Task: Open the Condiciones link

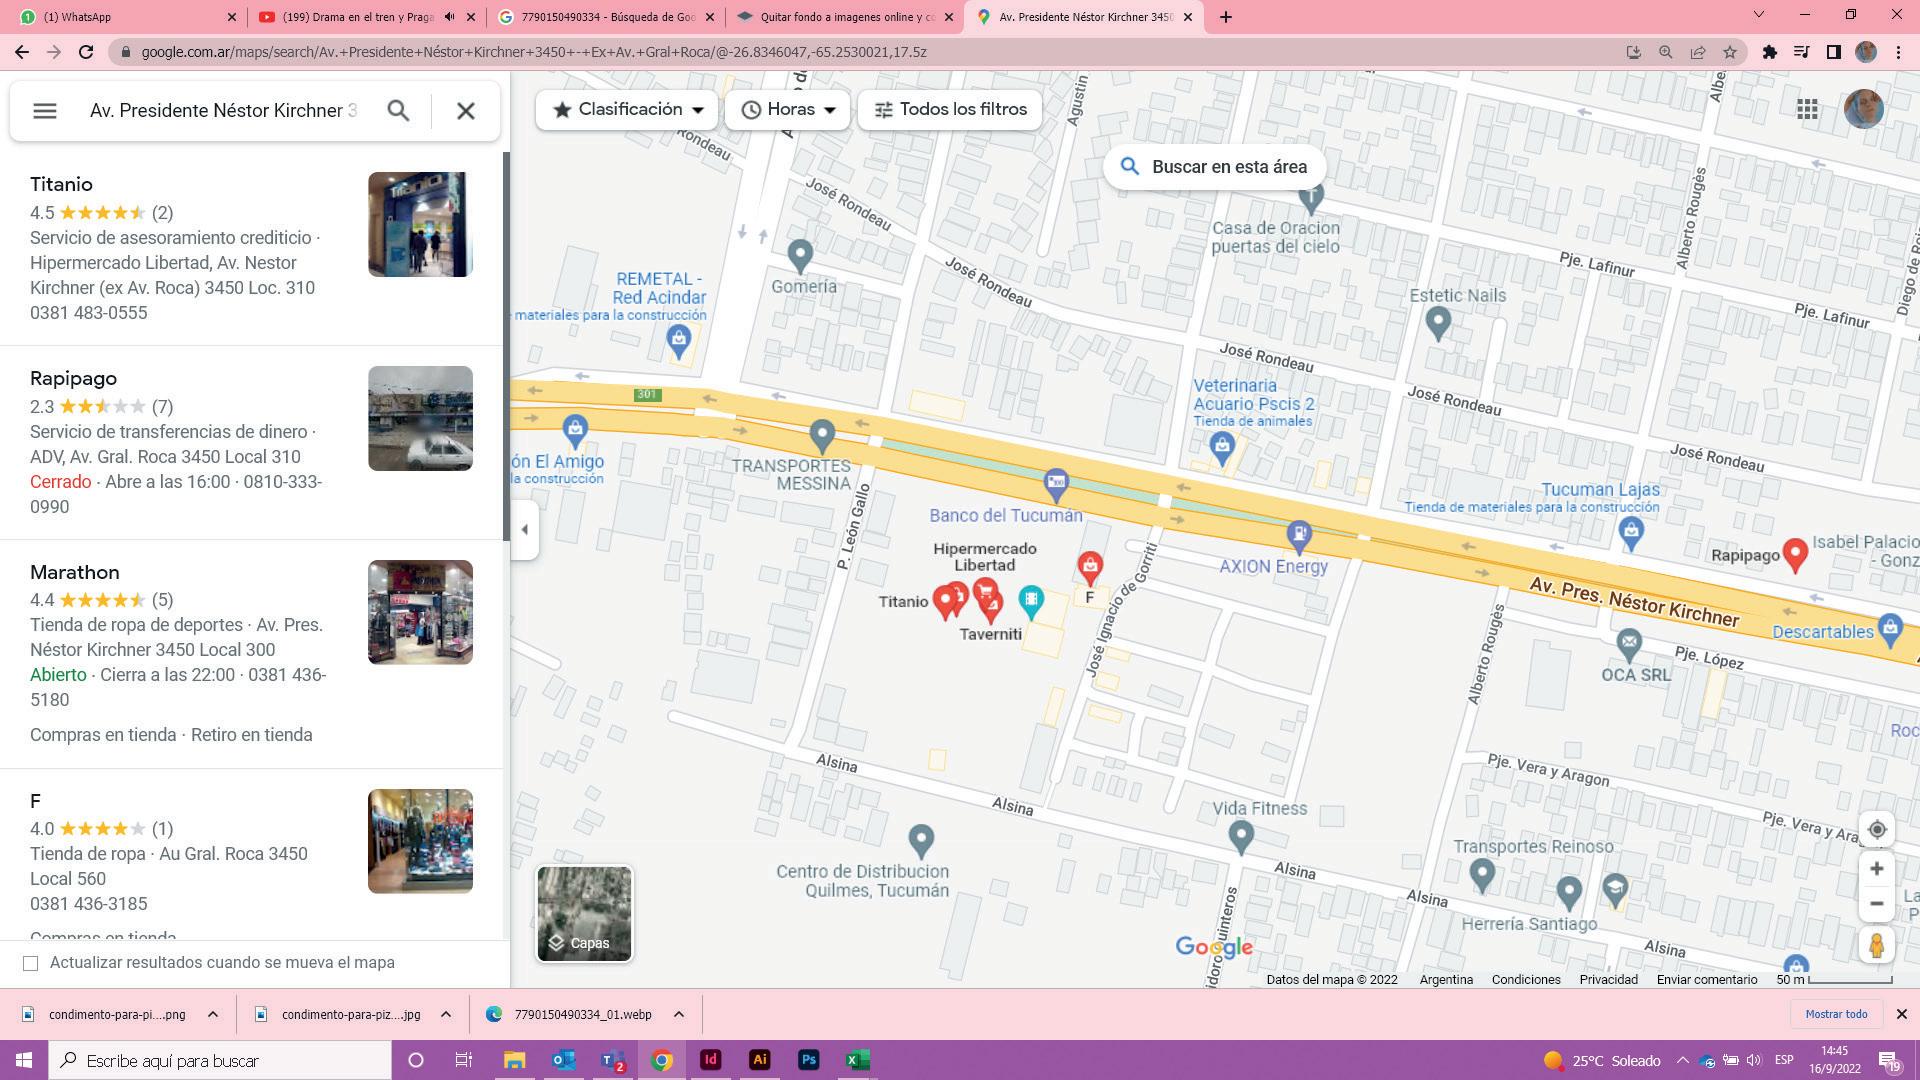Action: click(x=1526, y=980)
